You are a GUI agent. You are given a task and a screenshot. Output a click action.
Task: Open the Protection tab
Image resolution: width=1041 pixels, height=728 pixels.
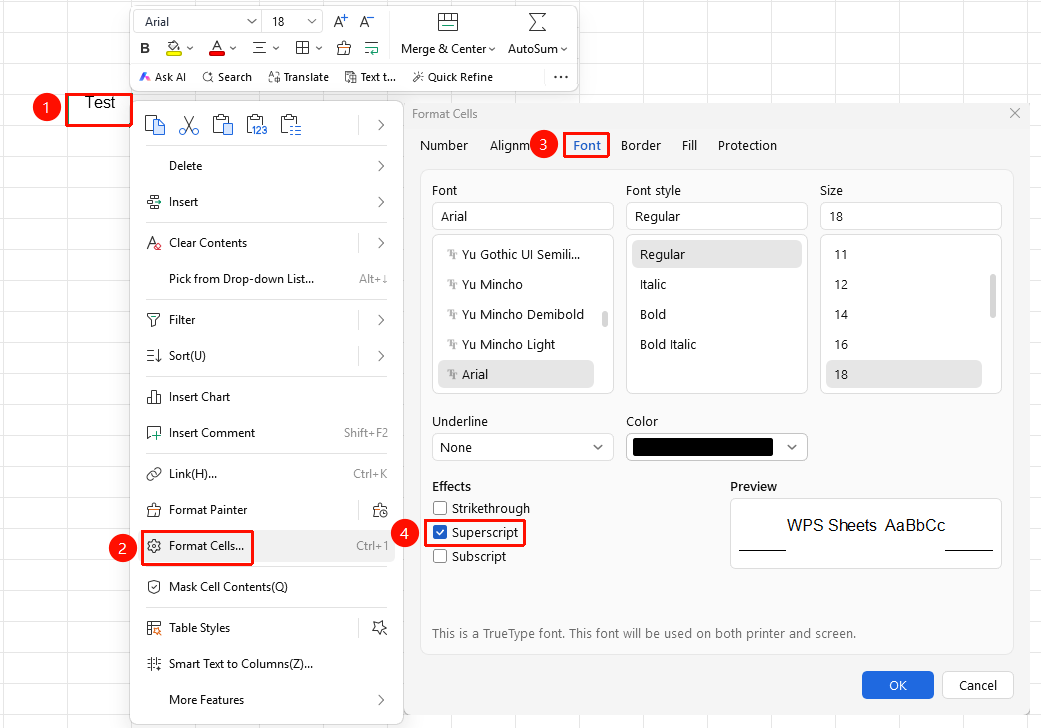click(747, 145)
